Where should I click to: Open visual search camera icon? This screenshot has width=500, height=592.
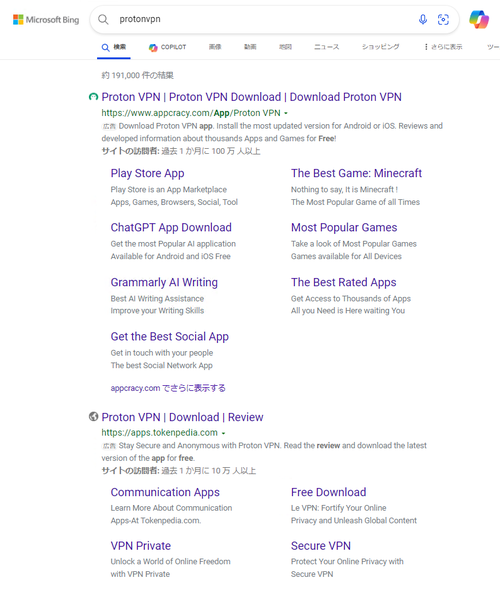(443, 19)
